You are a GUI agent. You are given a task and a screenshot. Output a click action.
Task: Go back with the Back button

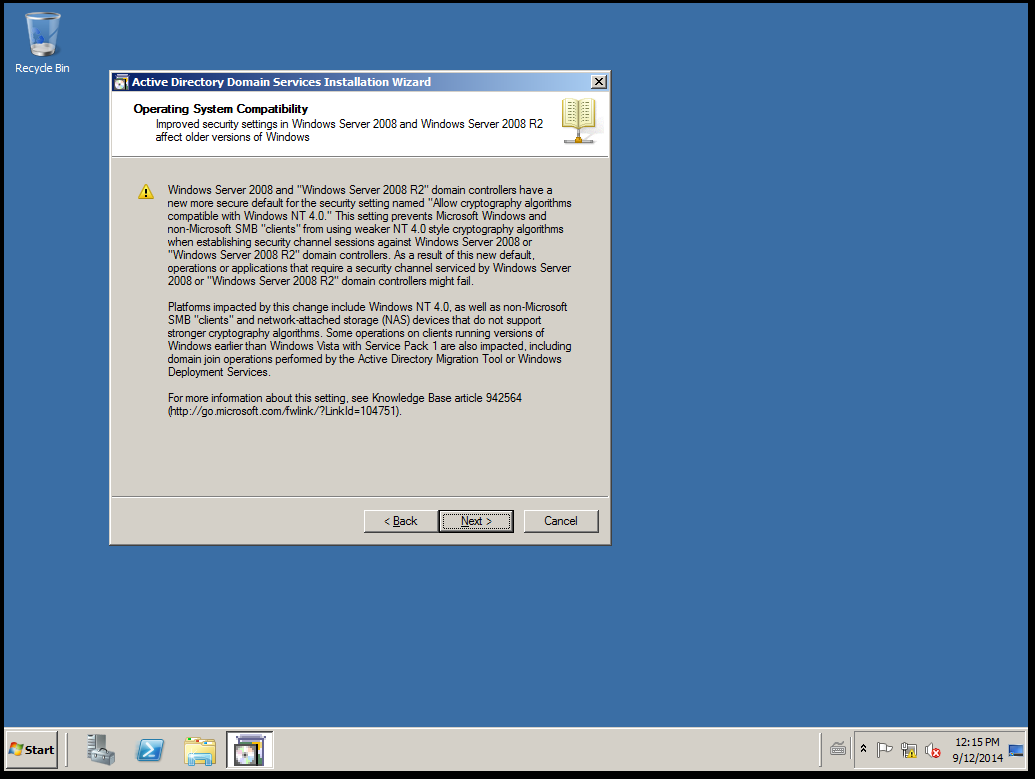(x=401, y=521)
